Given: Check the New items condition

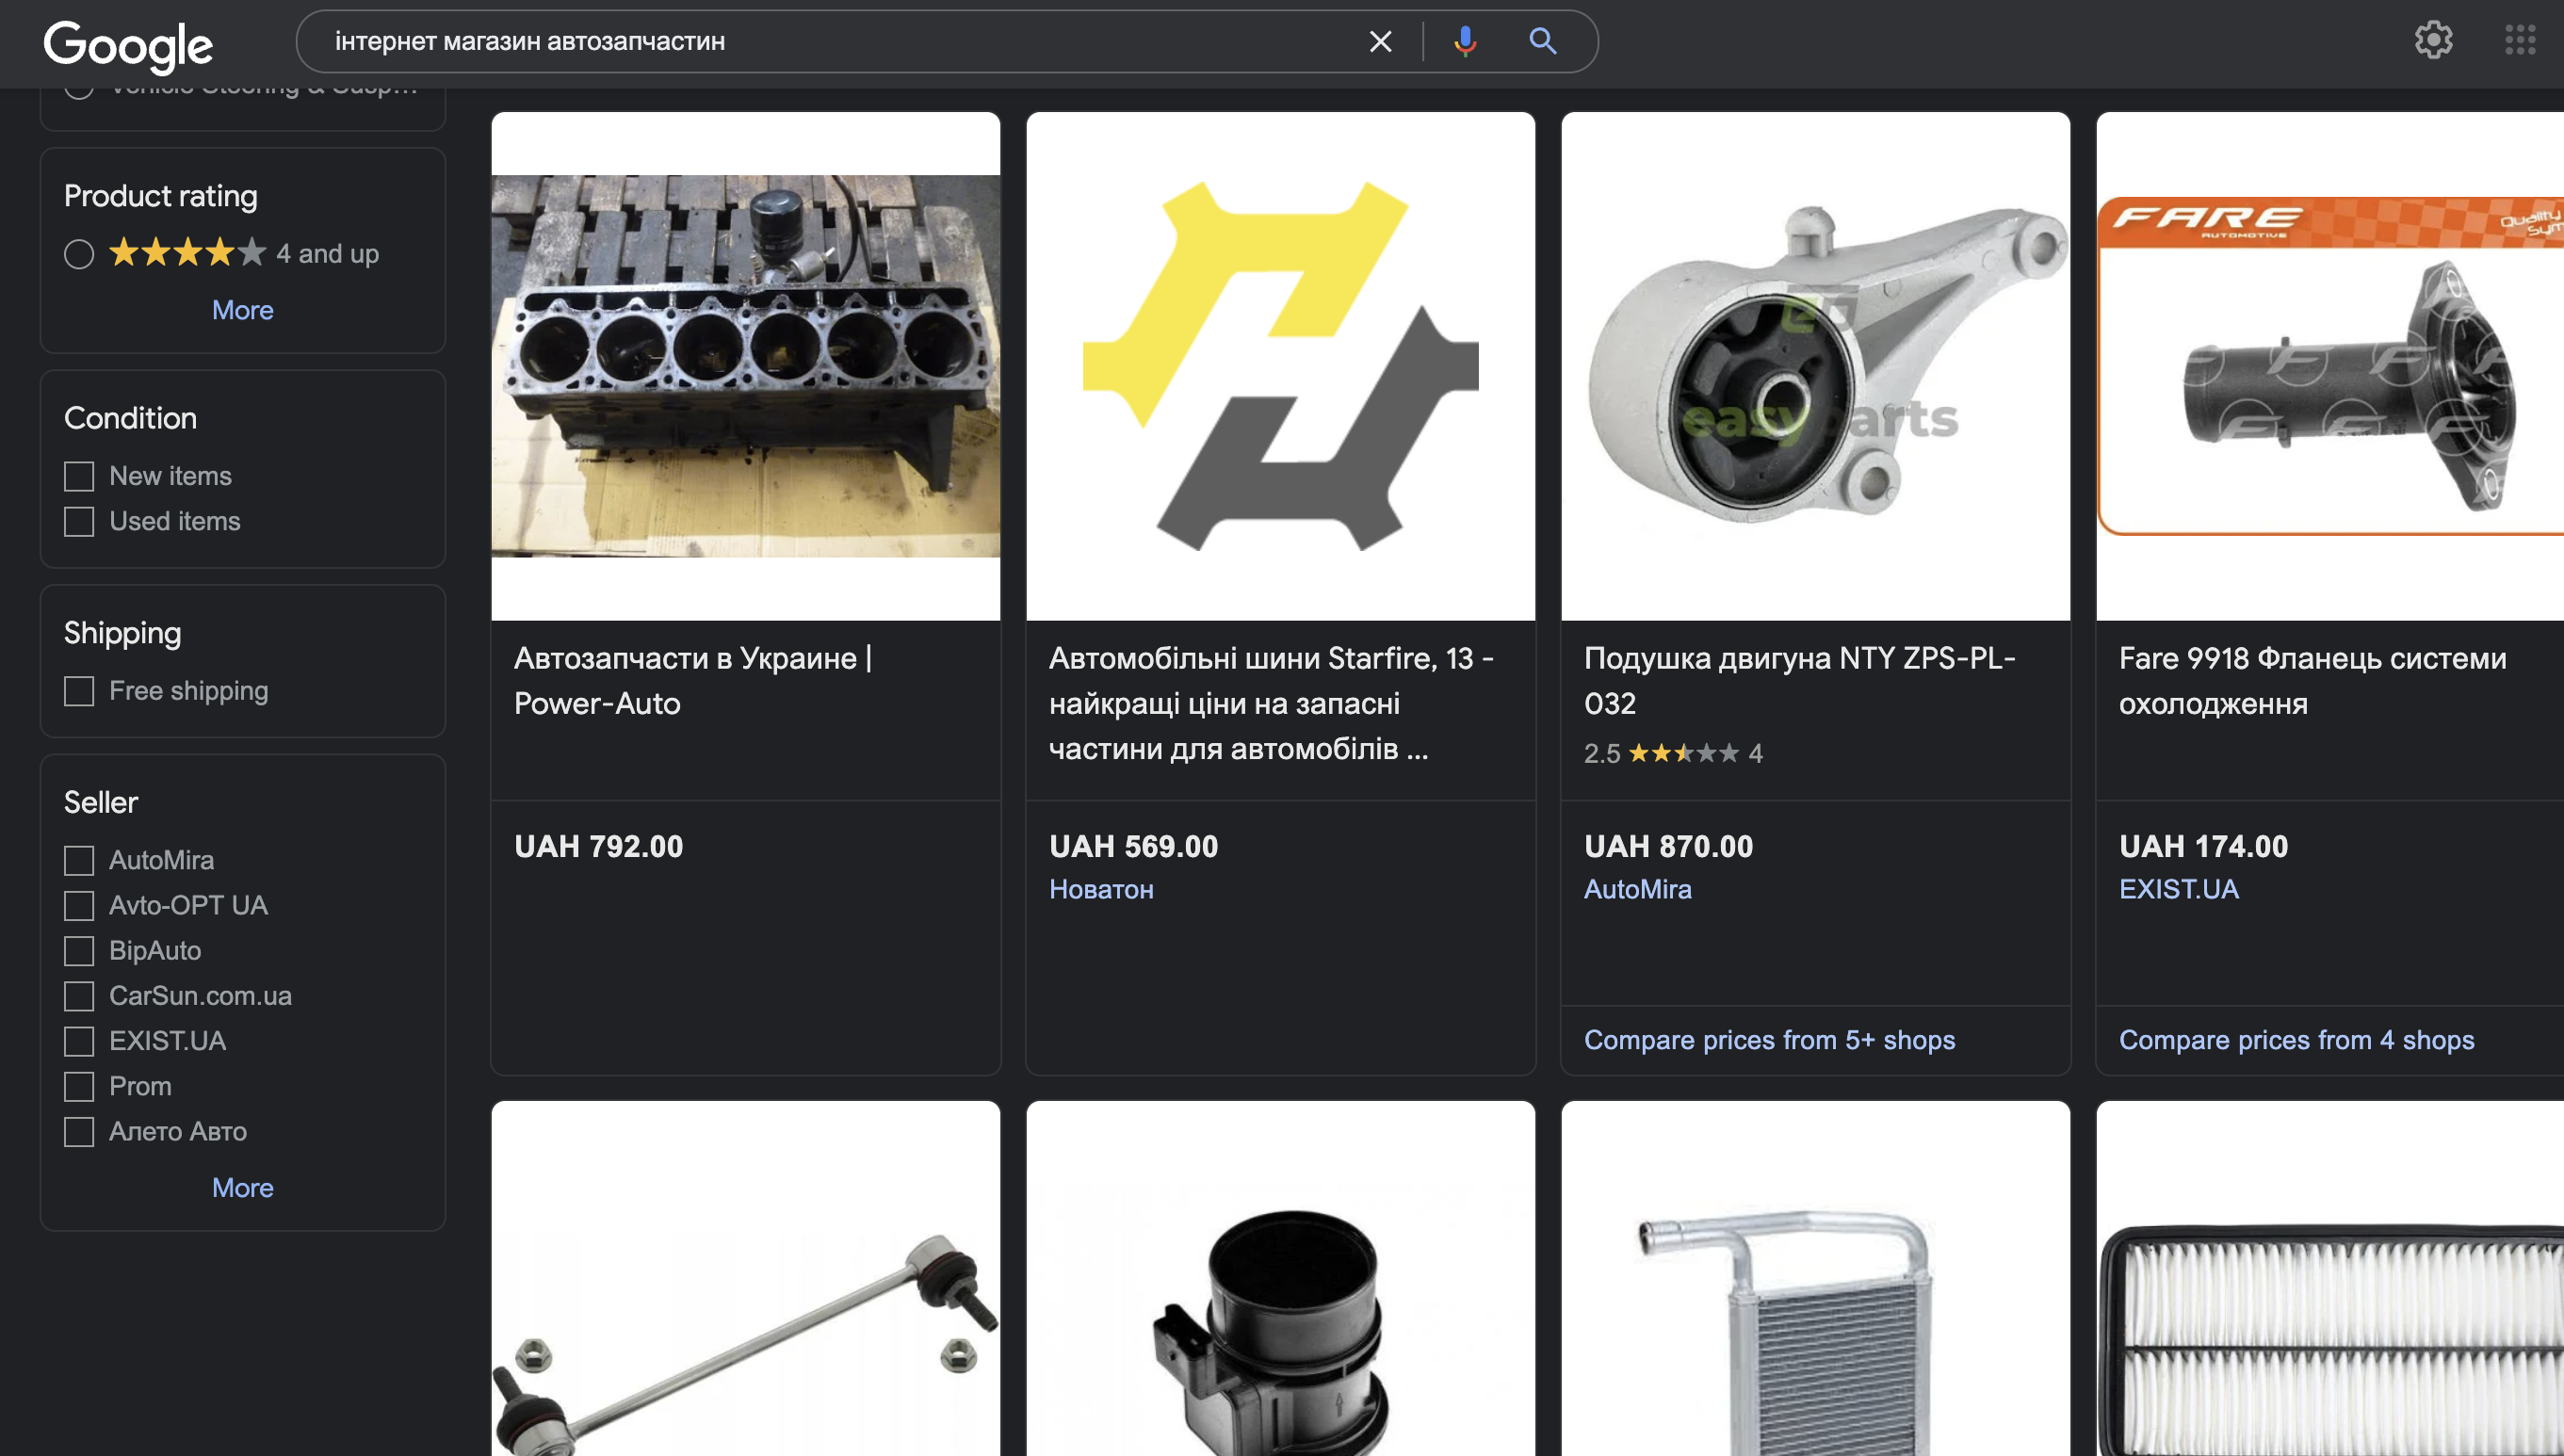Looking at the screenshot, I should click(79, 476).
